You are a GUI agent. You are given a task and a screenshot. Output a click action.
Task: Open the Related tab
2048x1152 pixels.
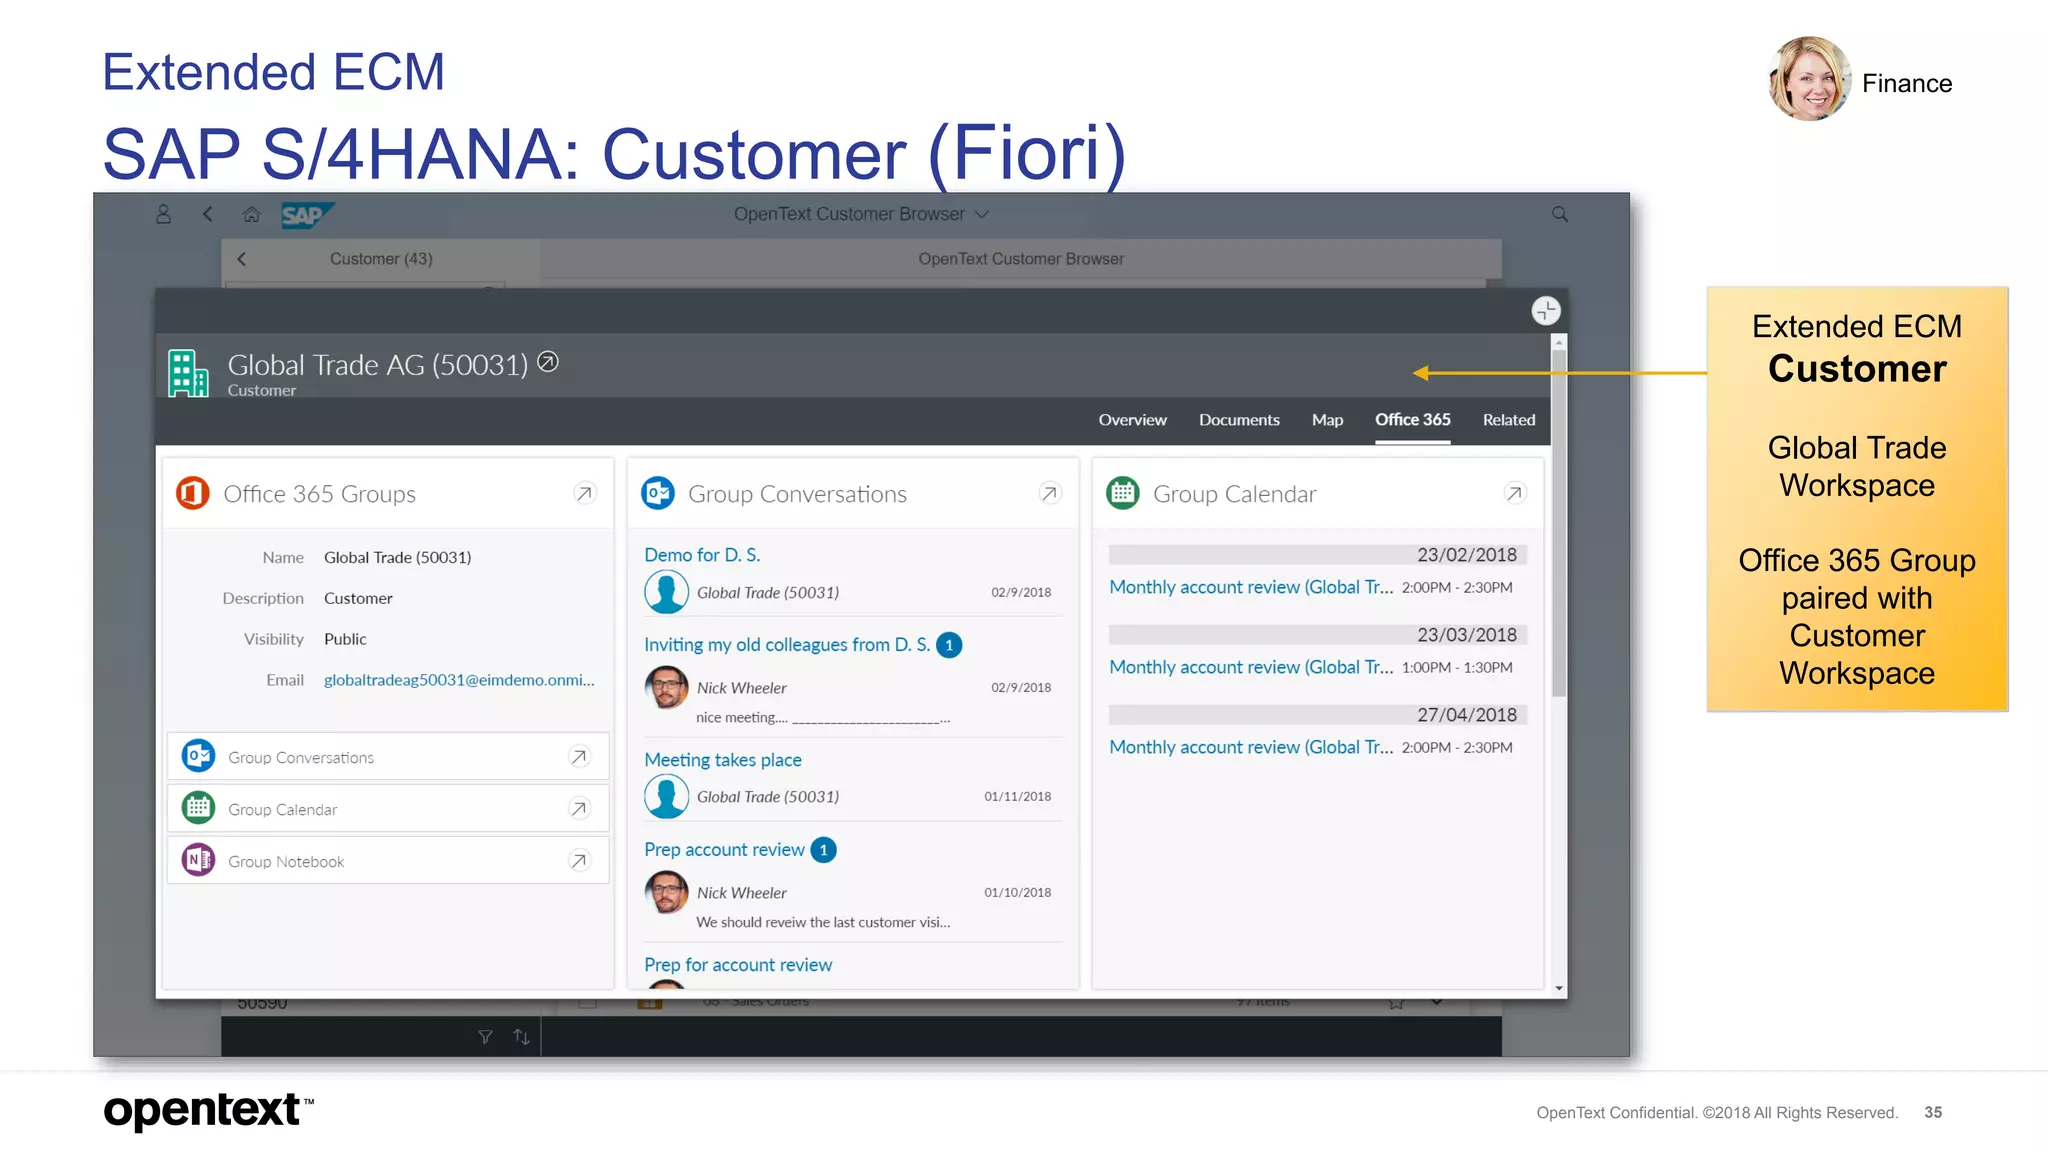tap(1508, 420)
